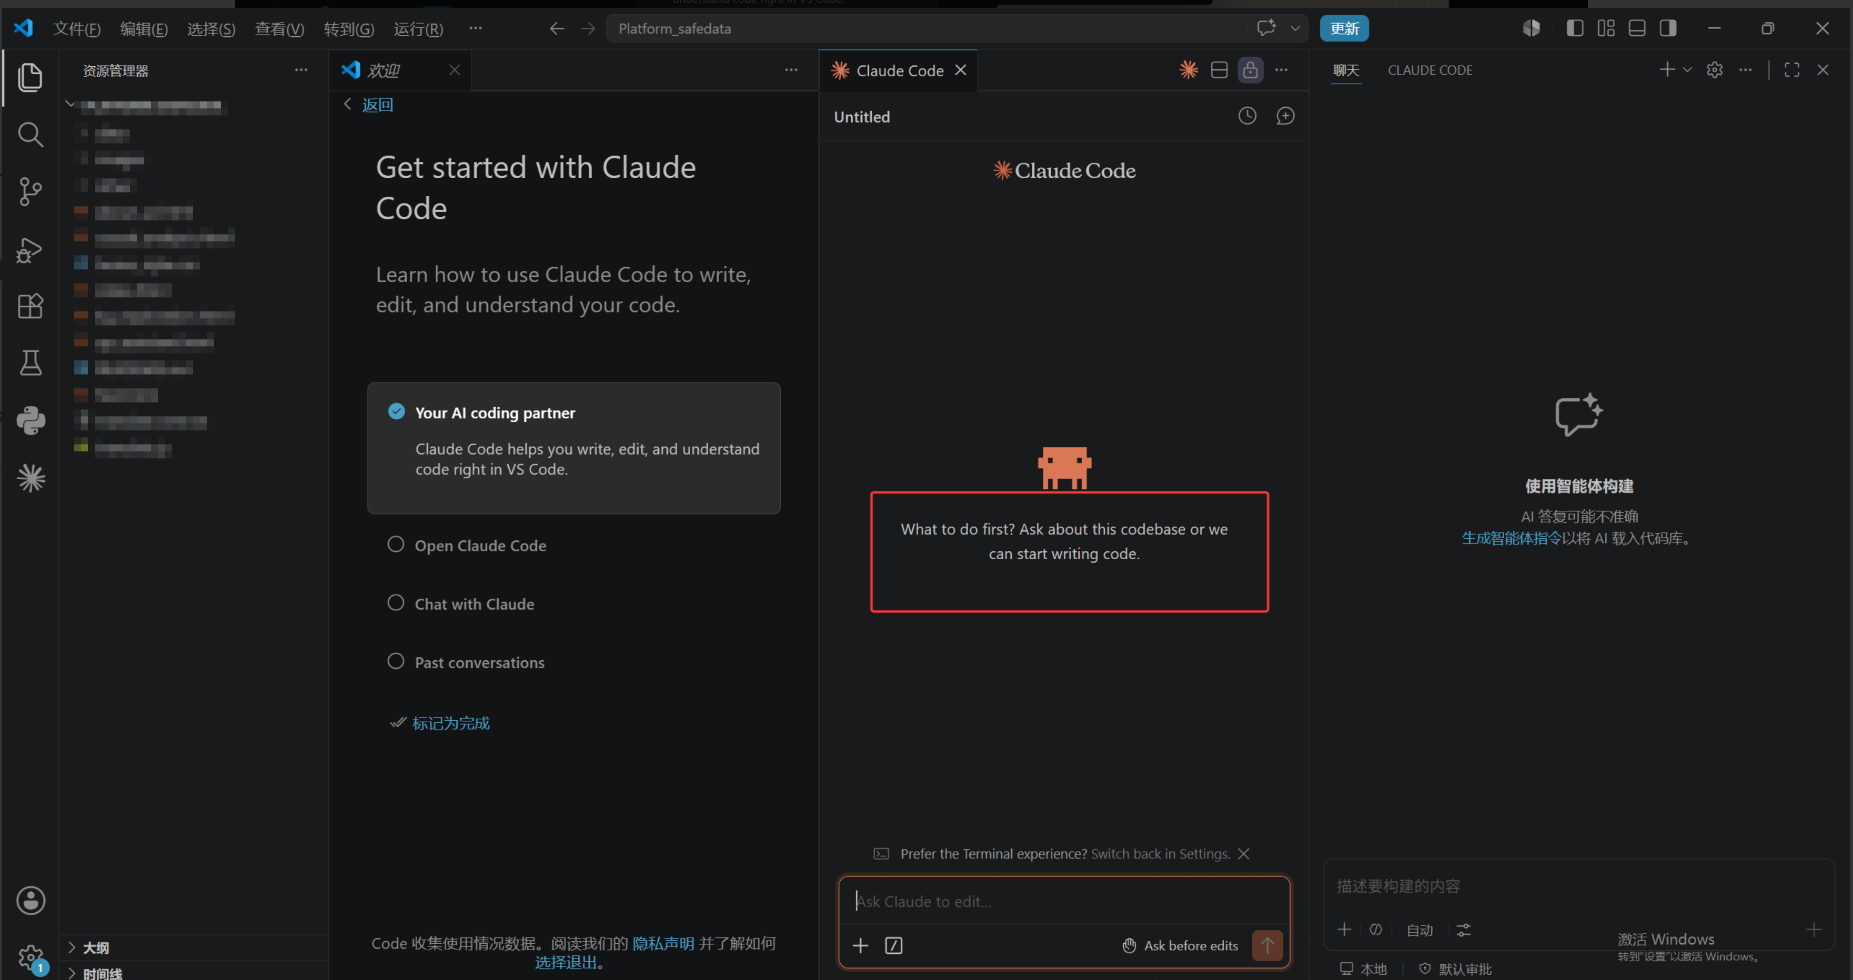The width and height of the screenshot is (1853, 980).
Task: Open the Testing flask view
Action: [30, 363]
